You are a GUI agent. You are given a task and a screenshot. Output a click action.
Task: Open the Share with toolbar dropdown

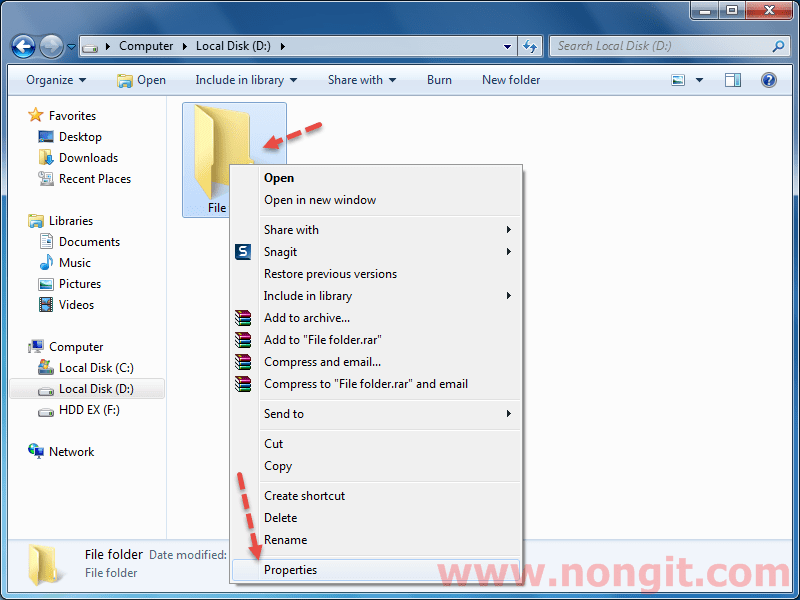click(362, 80)
